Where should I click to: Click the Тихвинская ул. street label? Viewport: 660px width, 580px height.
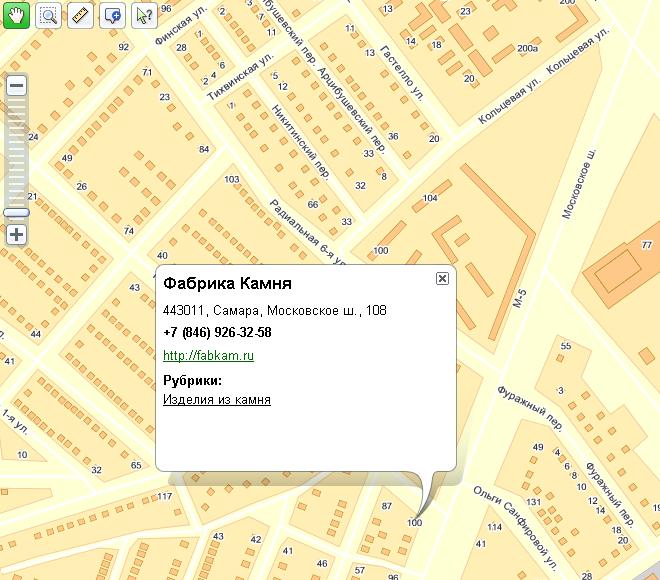pos(241,76)
